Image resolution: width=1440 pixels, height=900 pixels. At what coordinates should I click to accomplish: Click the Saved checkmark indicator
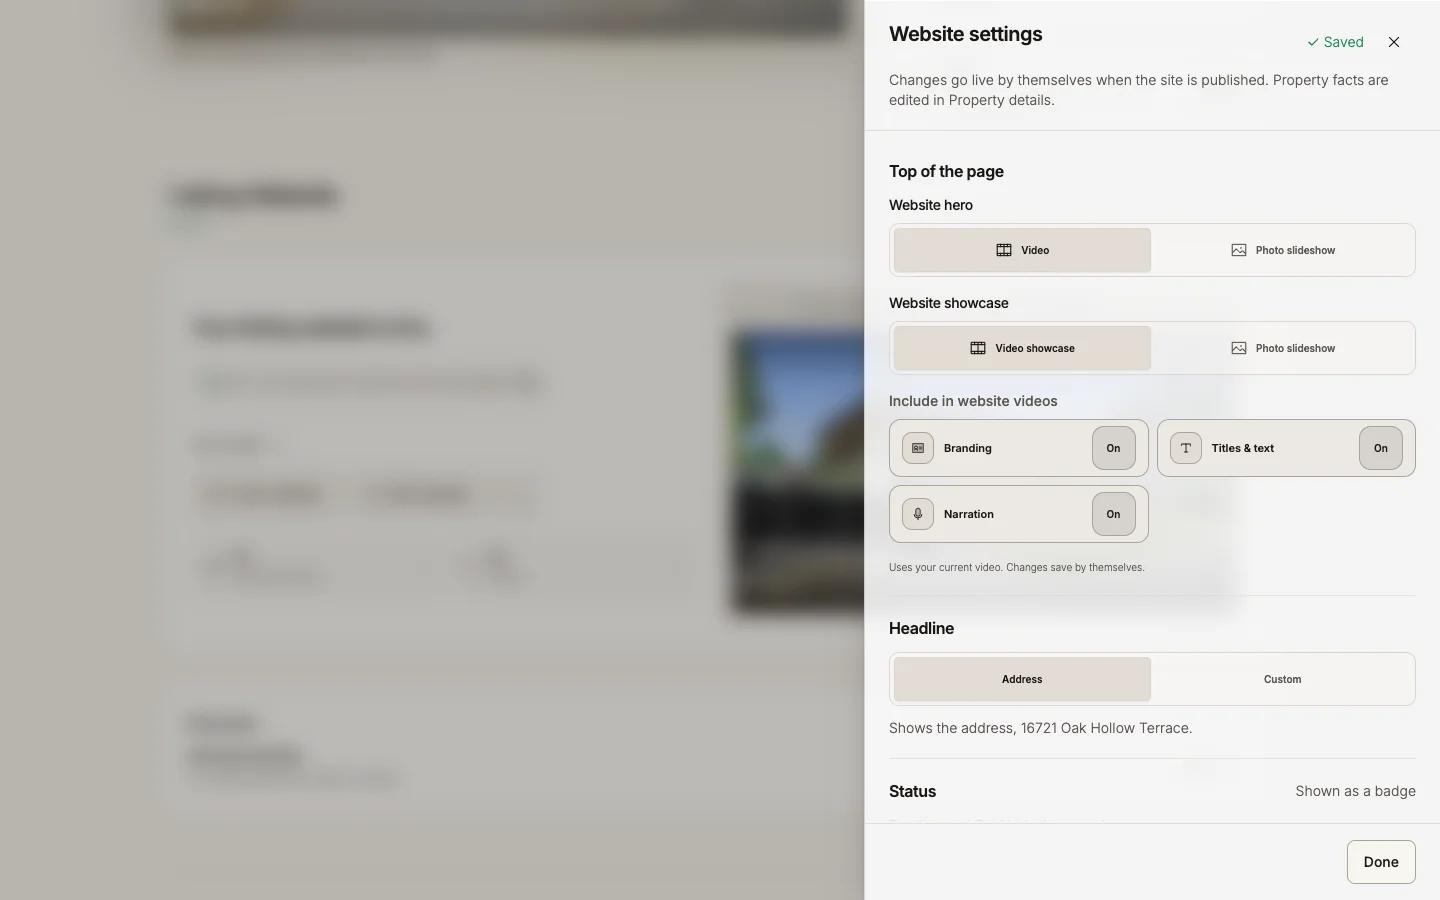click(x=1335, y=42)
